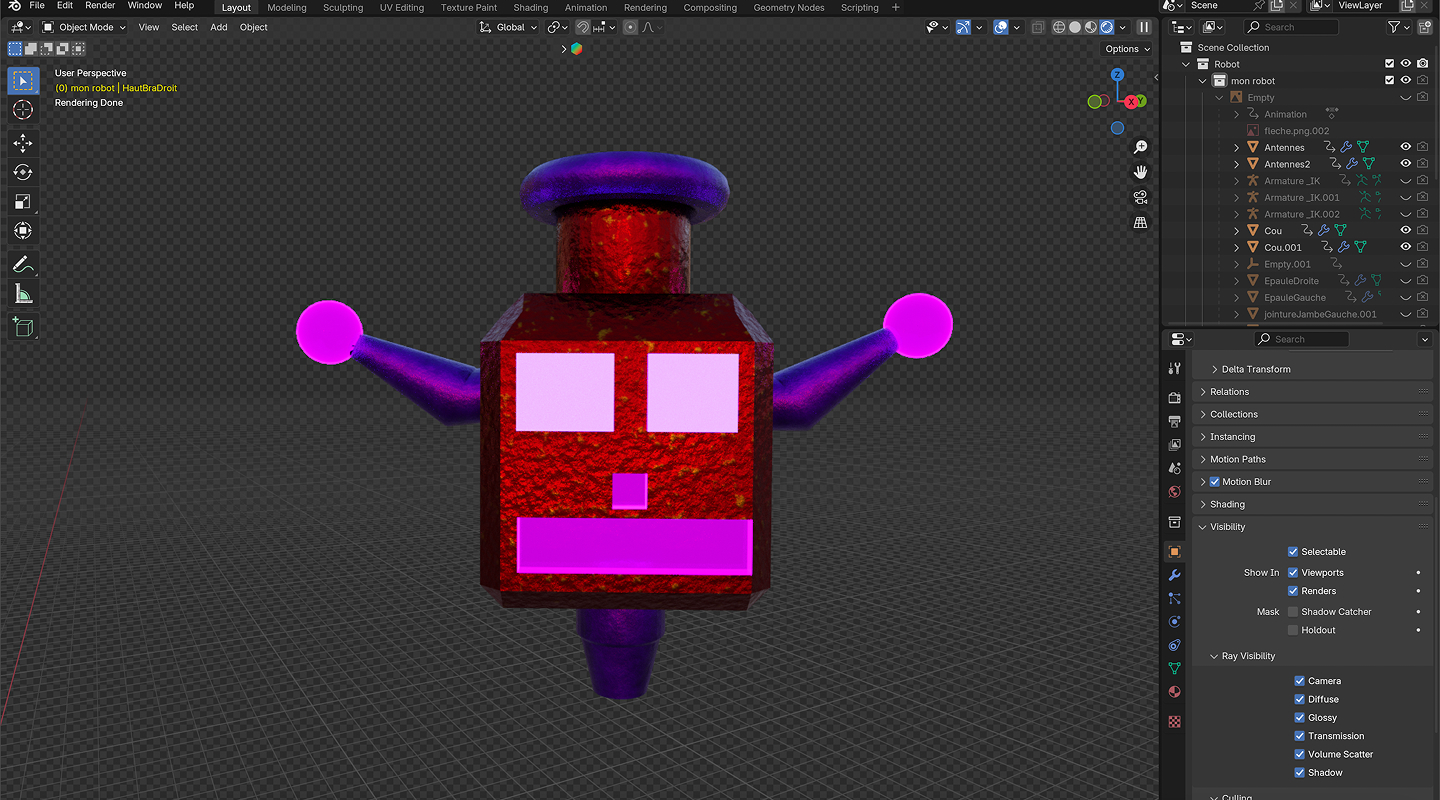Pick the Annotate pencil tool
Viewport: 1440px width, 800px height.
click(23, 265)
